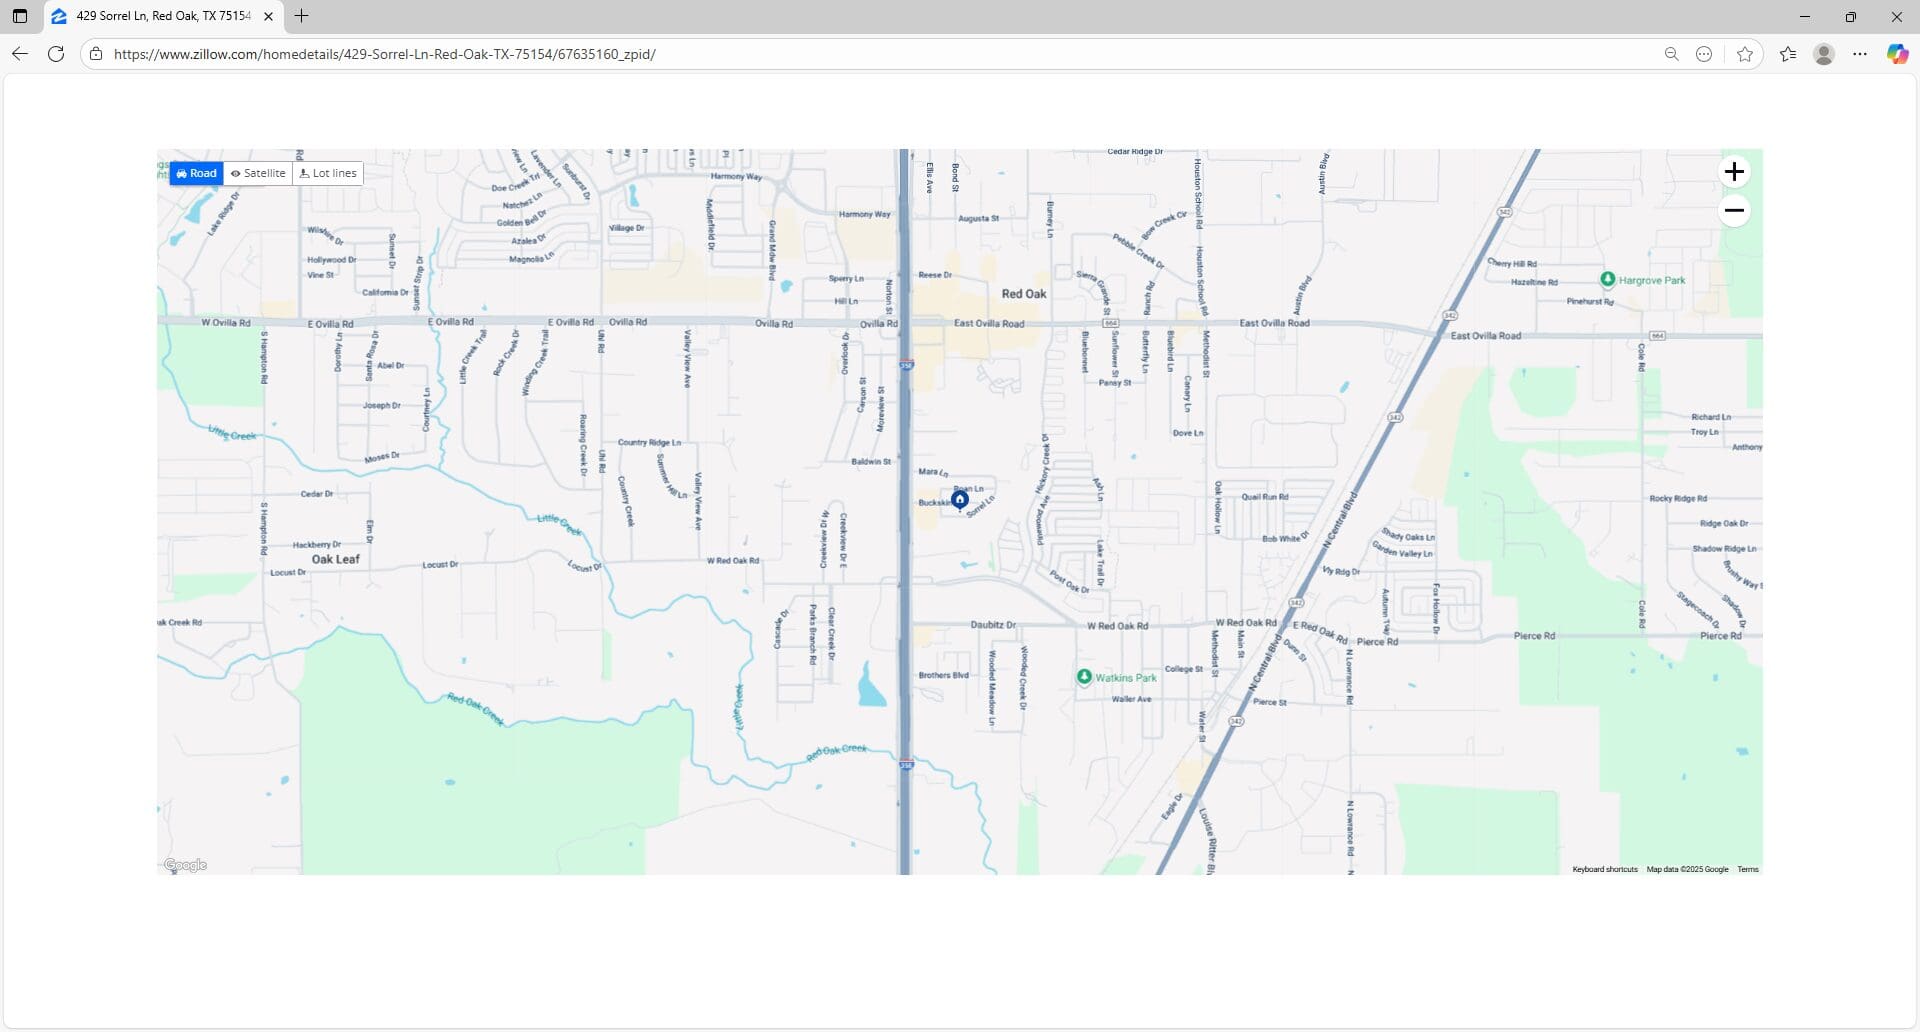Click the home property pin on map
This screenshot has width=1920, height=1032.
click(960, 499)
